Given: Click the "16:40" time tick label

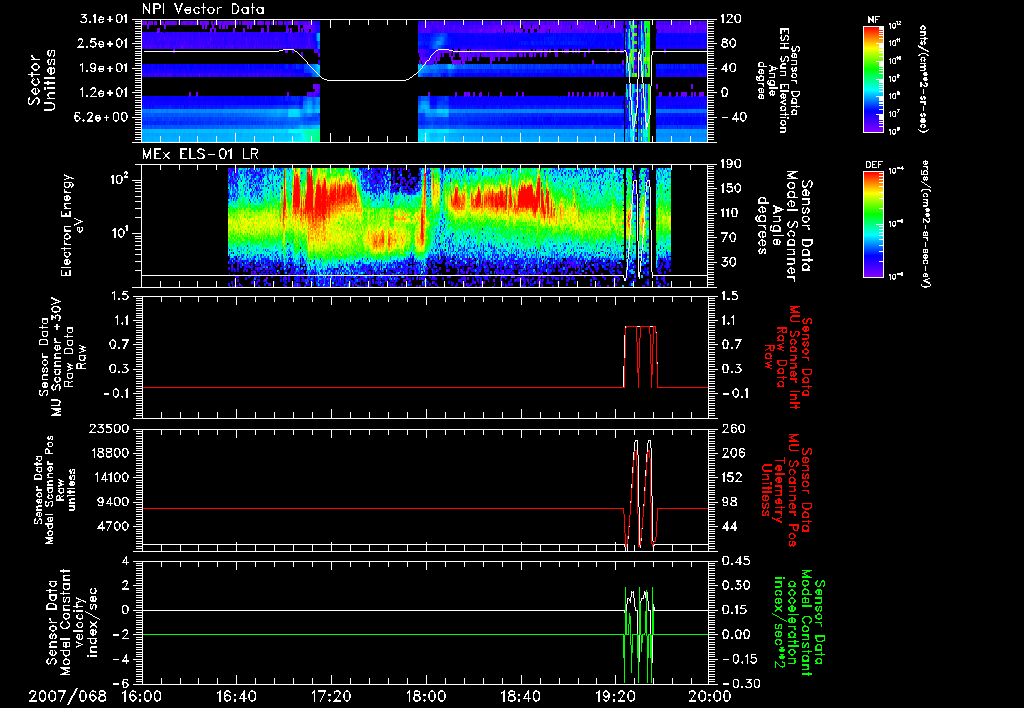Looking at the screenshot, I should (x=236, y=696).
